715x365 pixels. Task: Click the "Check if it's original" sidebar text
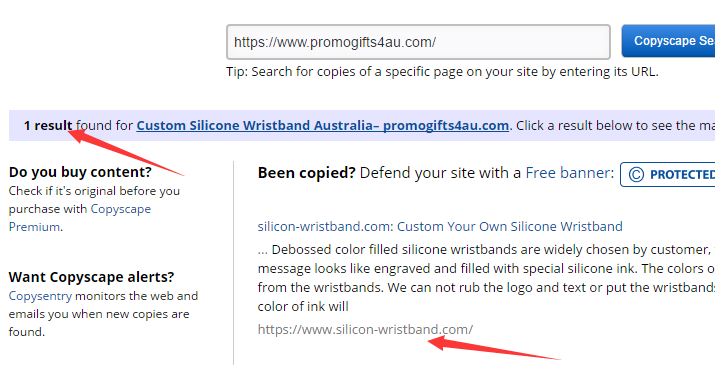point(94,191)
